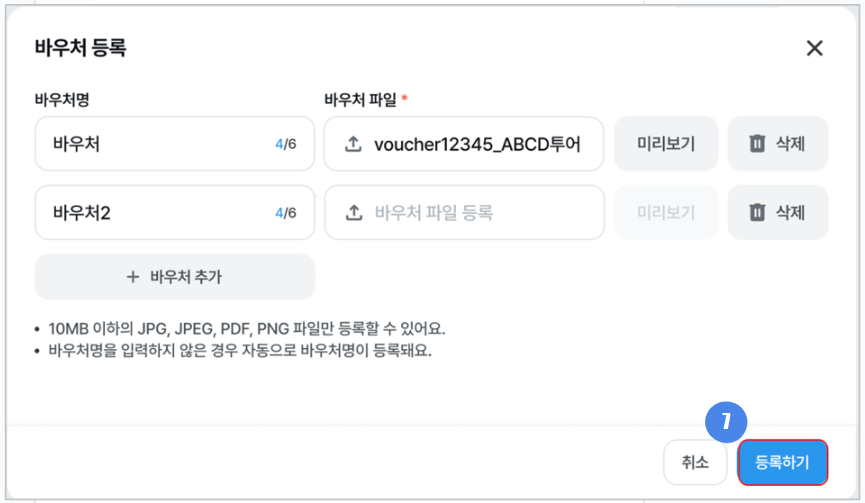Viewport: 865px width, 503px height.
Task: Click upload icon beside voucher12345_ABCD투어 file
Action: [352, 144]
